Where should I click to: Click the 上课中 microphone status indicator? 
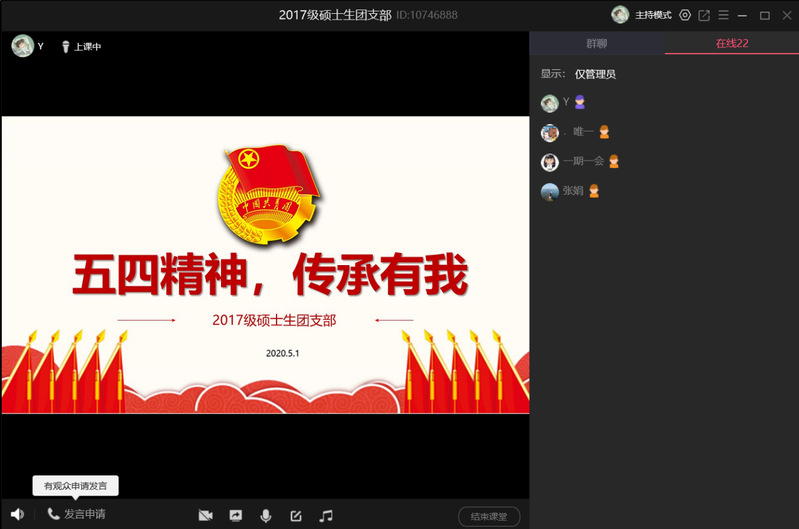(x=81, y=46)
